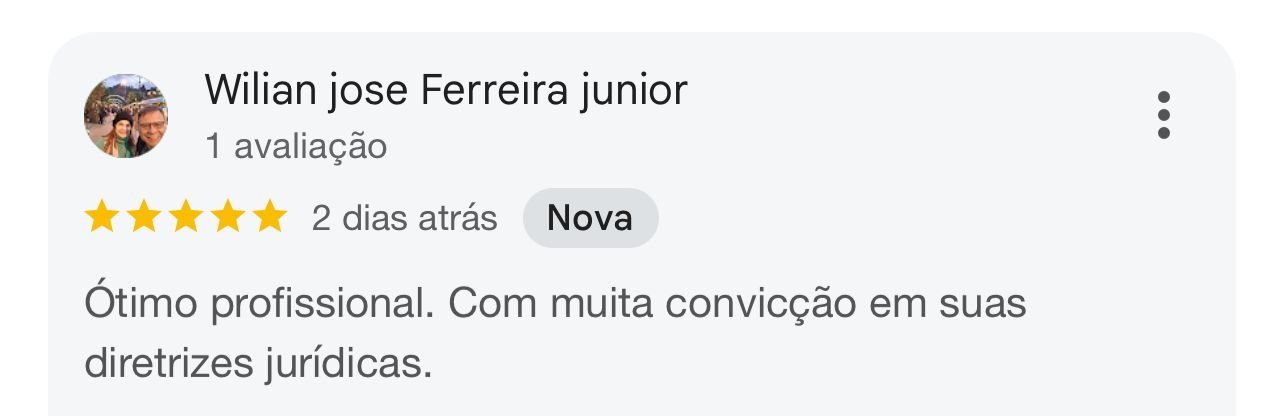This screenshot has height=416, width=1284.
Task: Open Wilian jose Ferreira junior's profile name
Action: [x=445, y=90]
